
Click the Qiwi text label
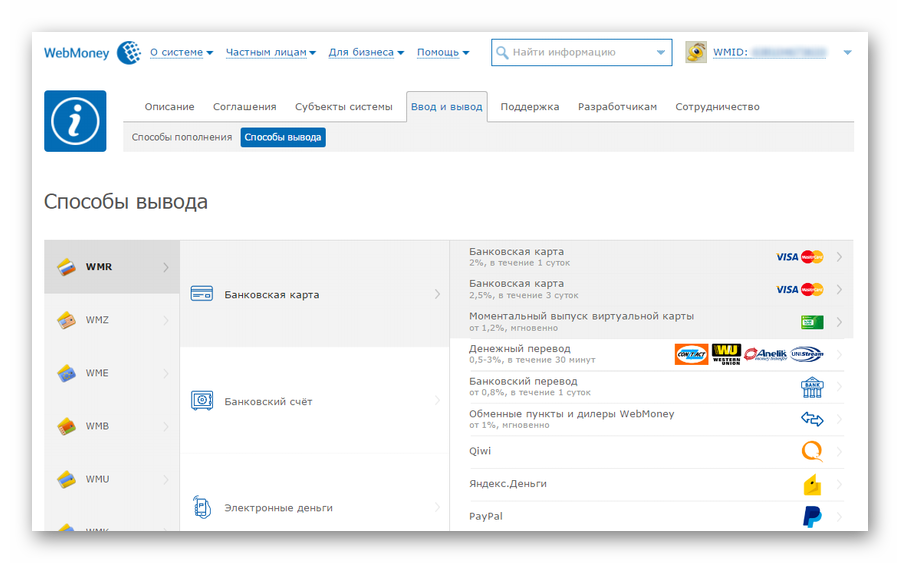480,451
